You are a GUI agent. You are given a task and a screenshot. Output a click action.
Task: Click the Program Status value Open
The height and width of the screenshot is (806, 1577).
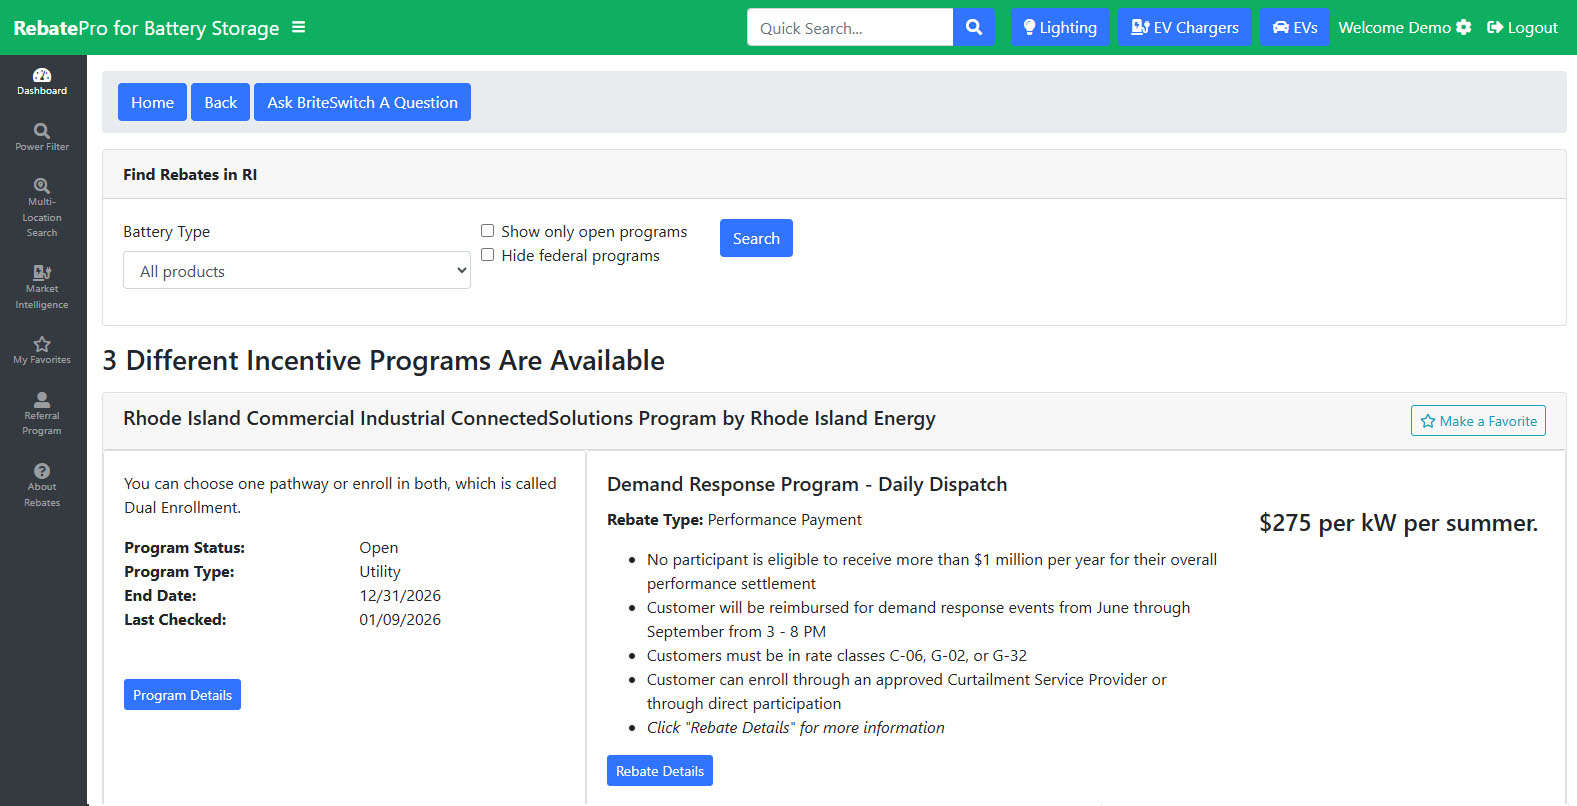(x=379, y=547)
